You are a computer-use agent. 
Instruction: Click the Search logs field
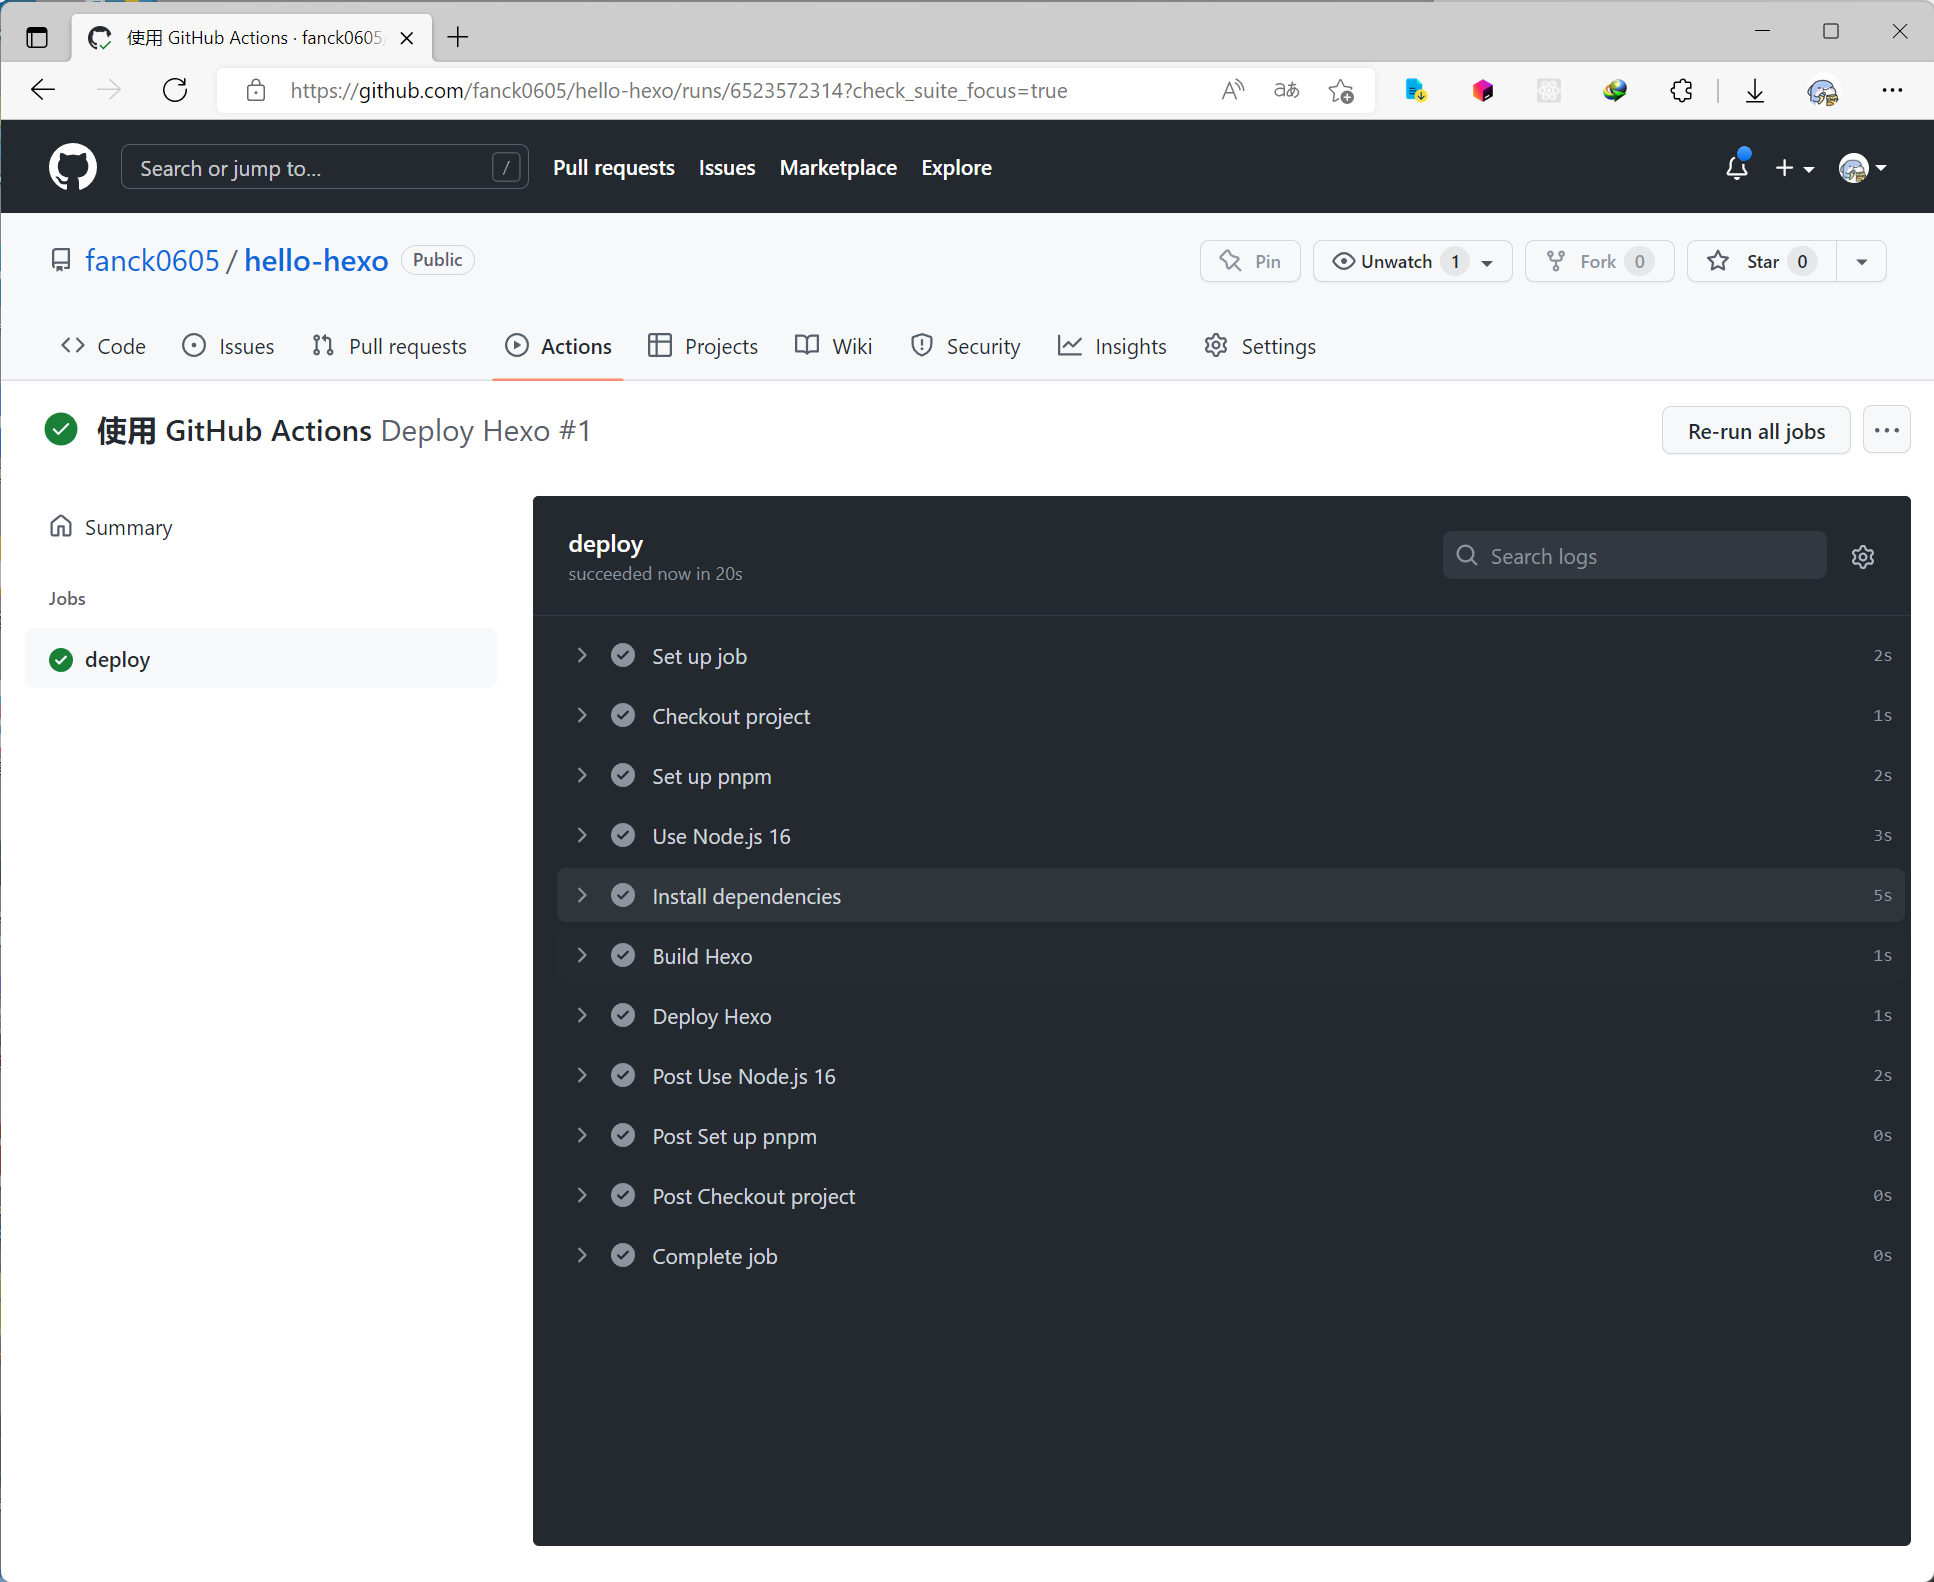tap(1634, 556)
